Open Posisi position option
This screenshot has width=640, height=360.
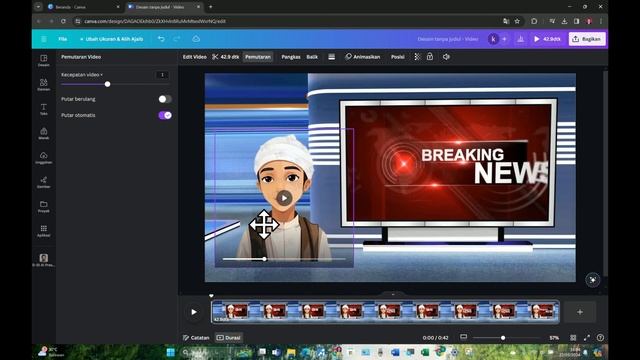398,57
